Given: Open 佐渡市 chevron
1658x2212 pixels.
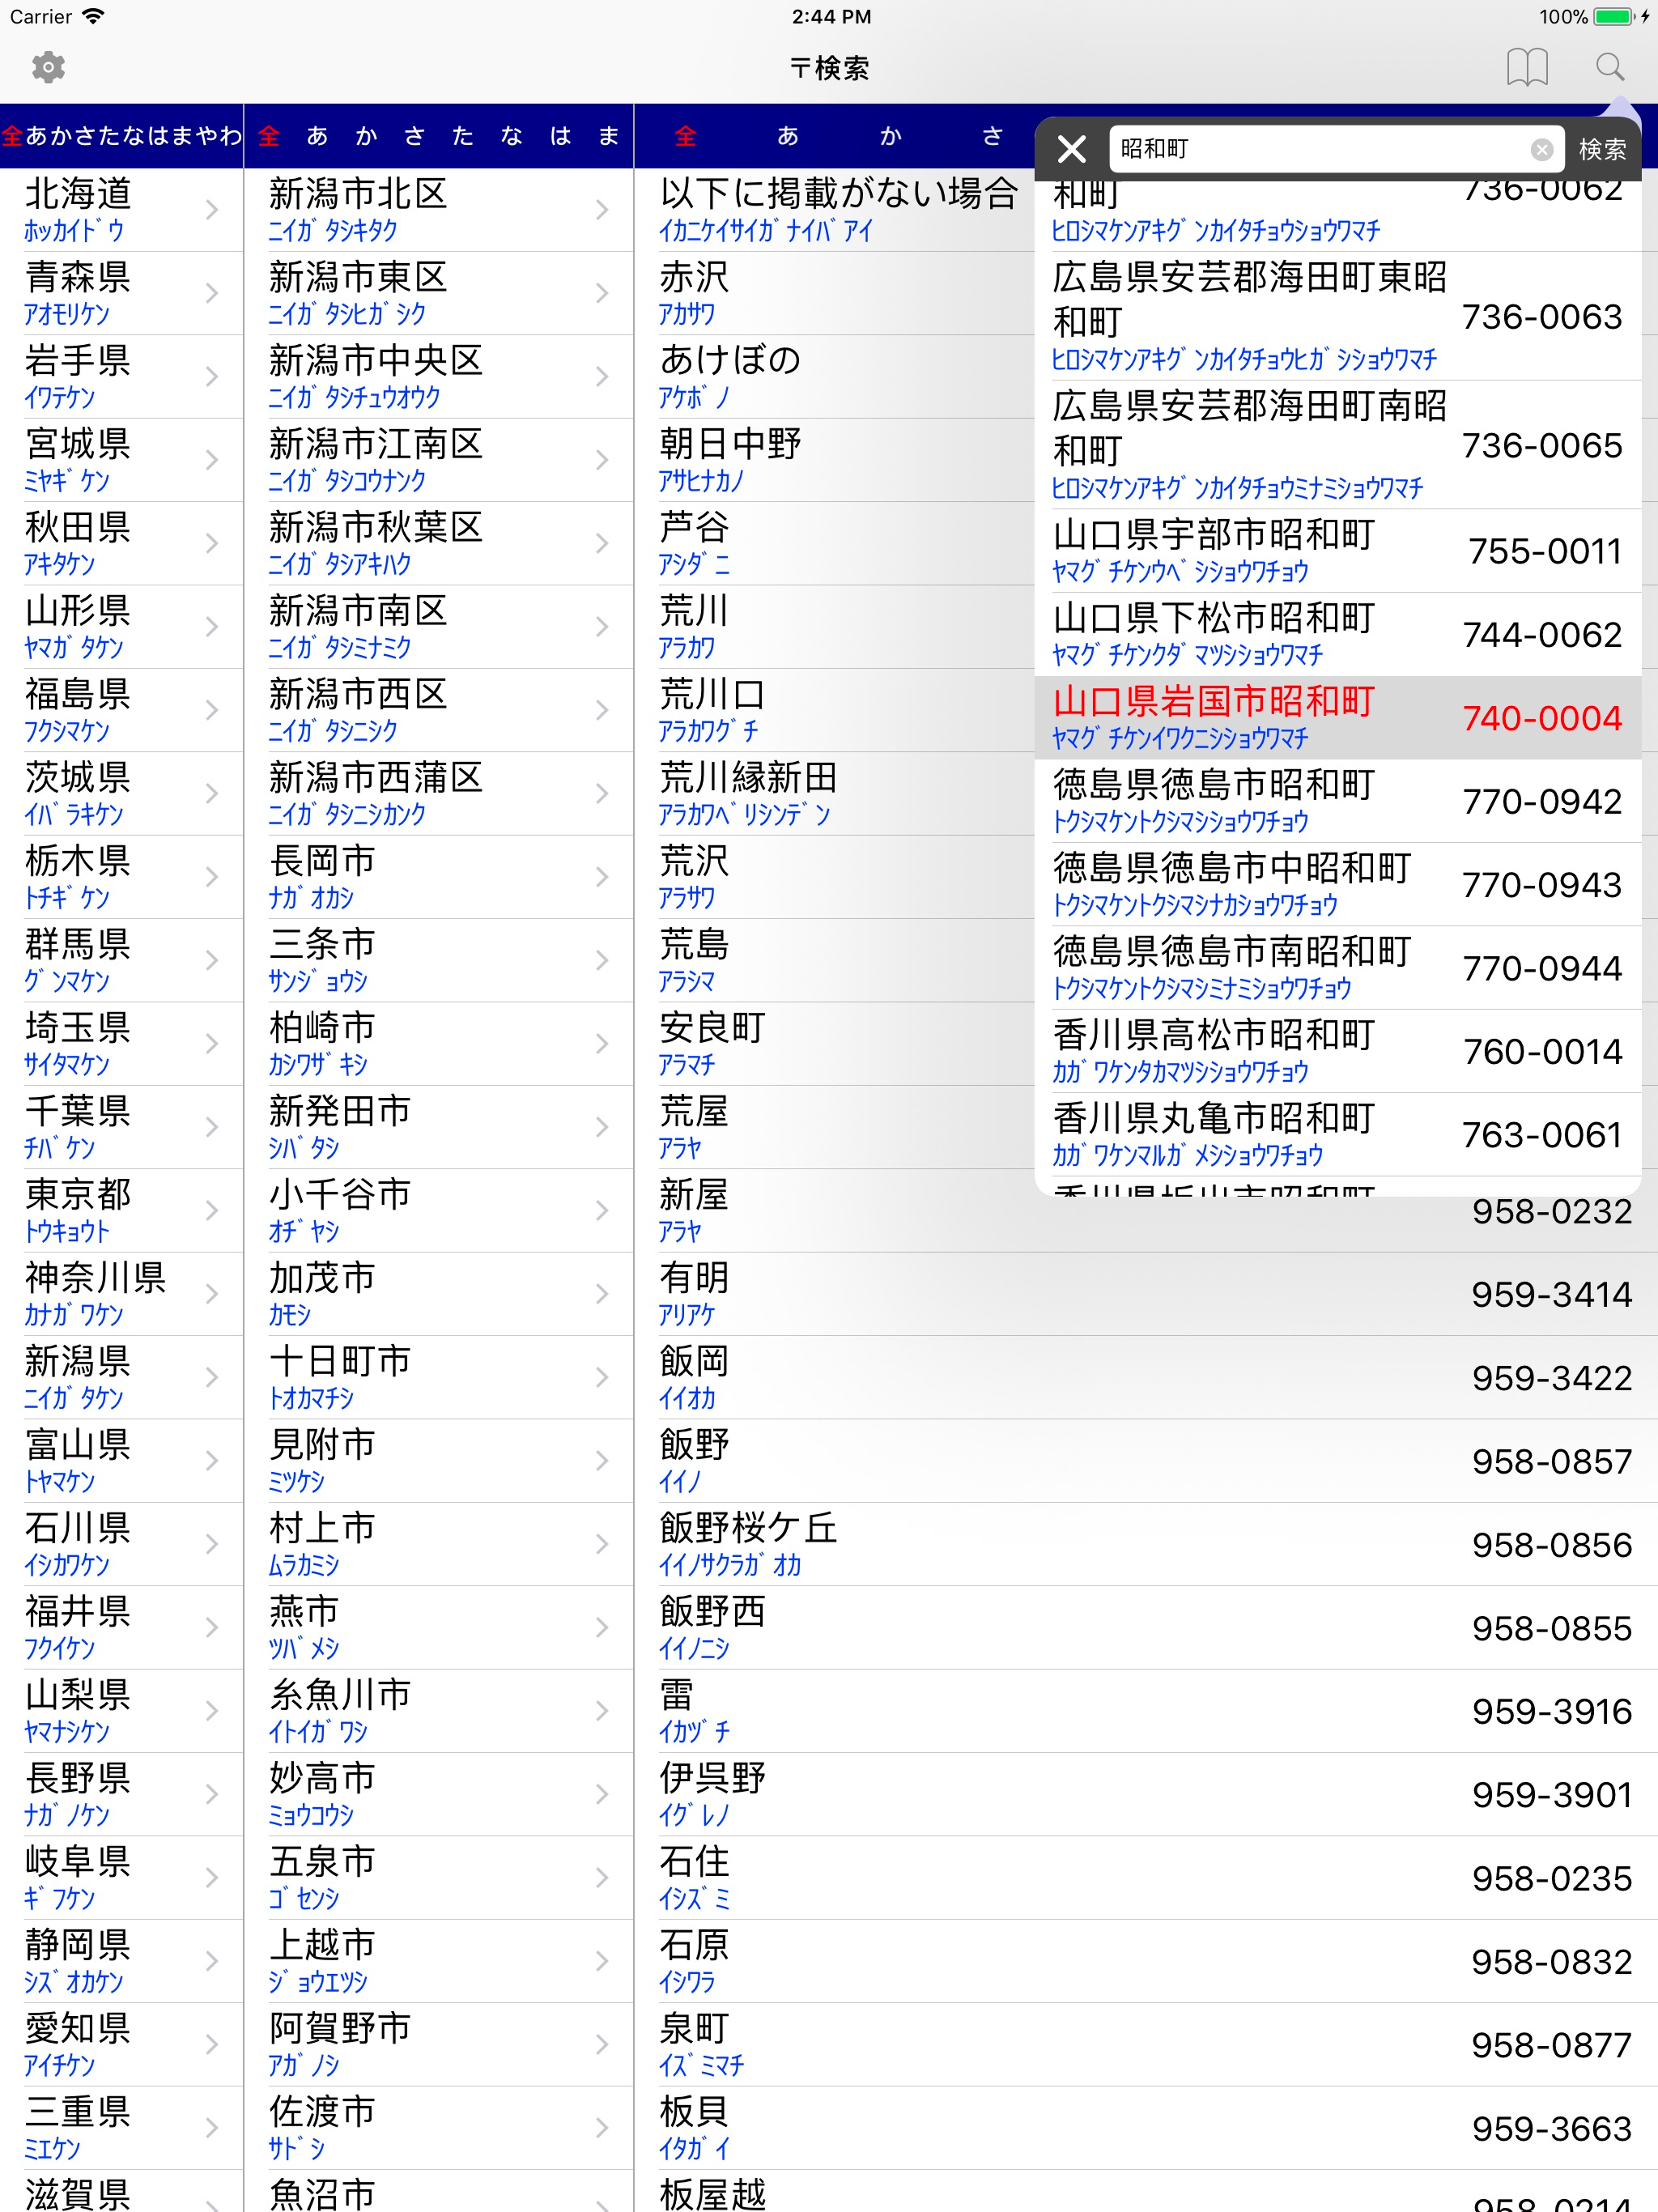Looking at the screenshot, I should pos(602,2128).
